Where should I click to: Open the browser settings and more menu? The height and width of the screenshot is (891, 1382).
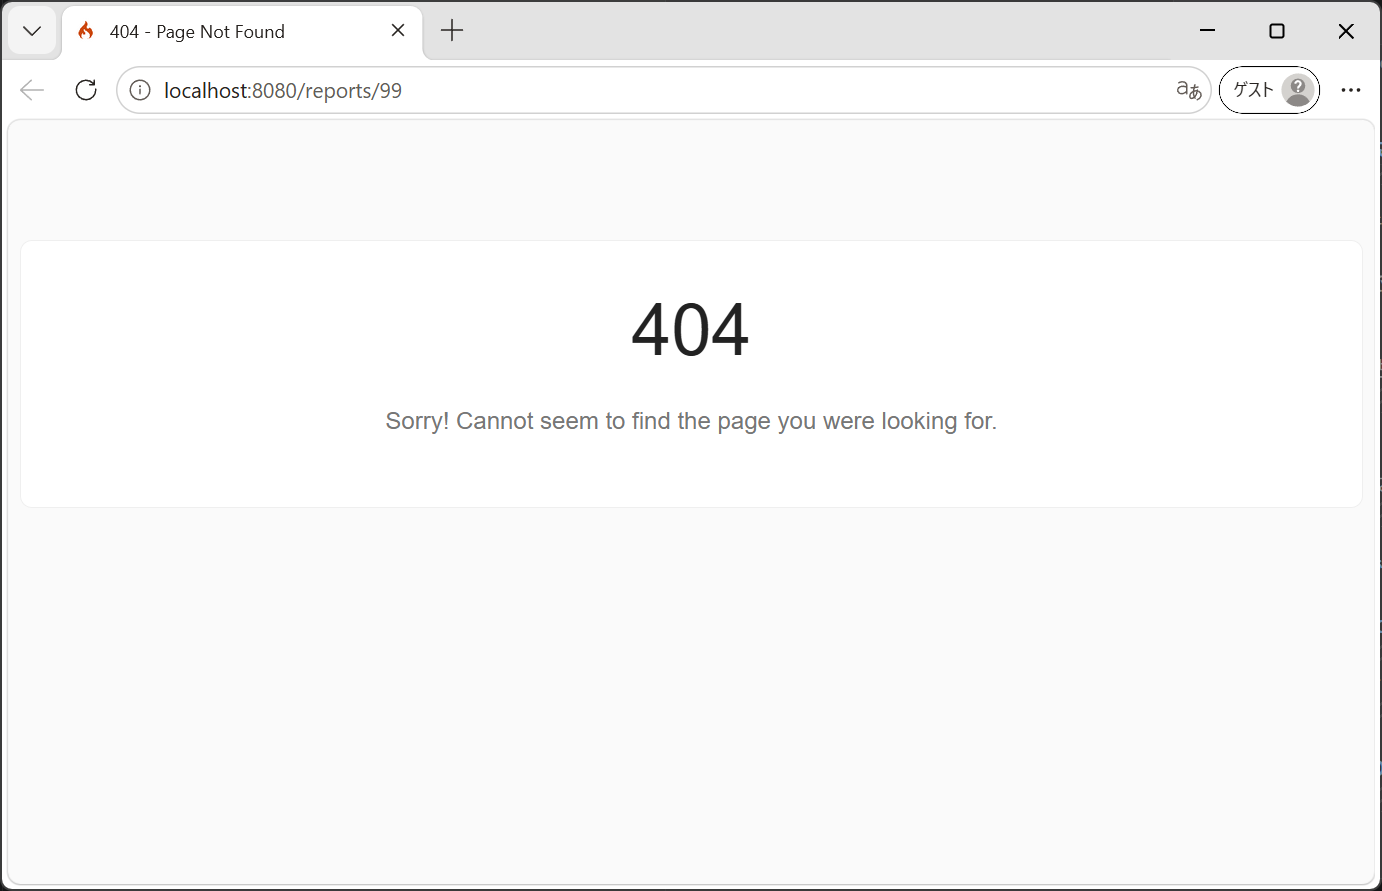point(1351,90)
